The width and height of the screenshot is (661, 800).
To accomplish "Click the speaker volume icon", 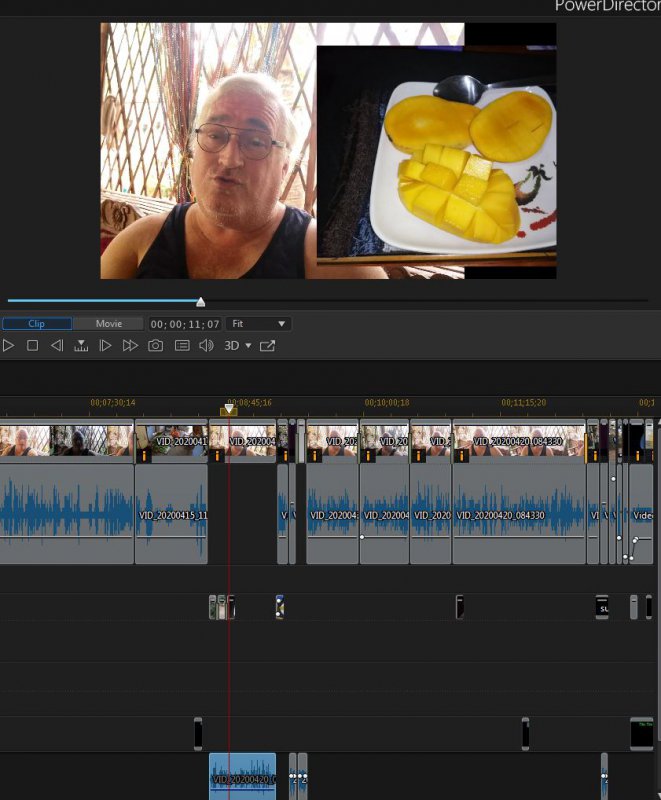I will point(206,346).
